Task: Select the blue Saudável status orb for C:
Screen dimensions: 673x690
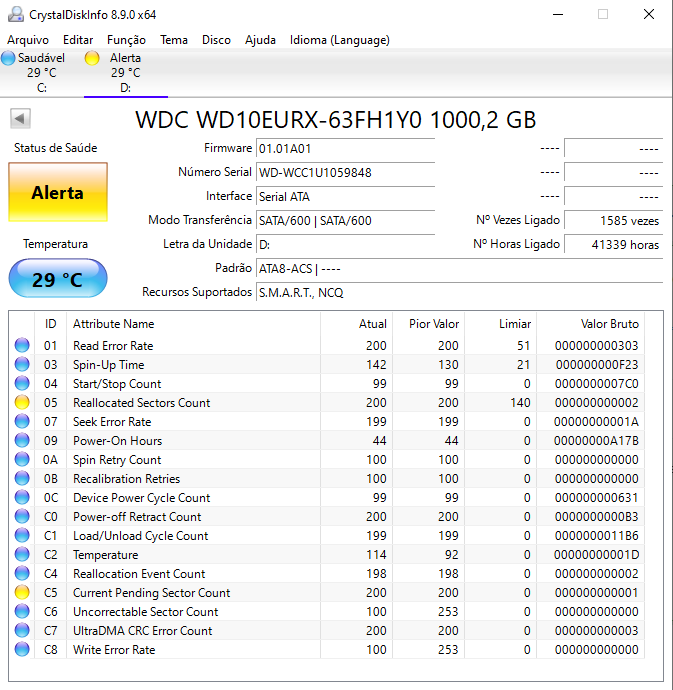Action: (x=8, y=58)
